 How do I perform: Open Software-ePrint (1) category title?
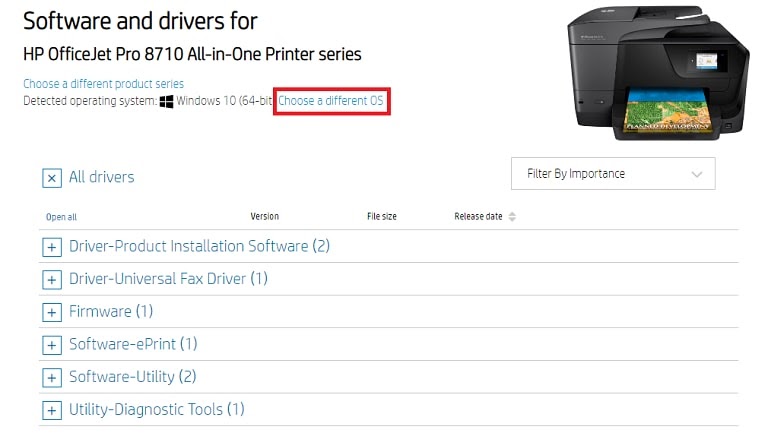[133, 344]
